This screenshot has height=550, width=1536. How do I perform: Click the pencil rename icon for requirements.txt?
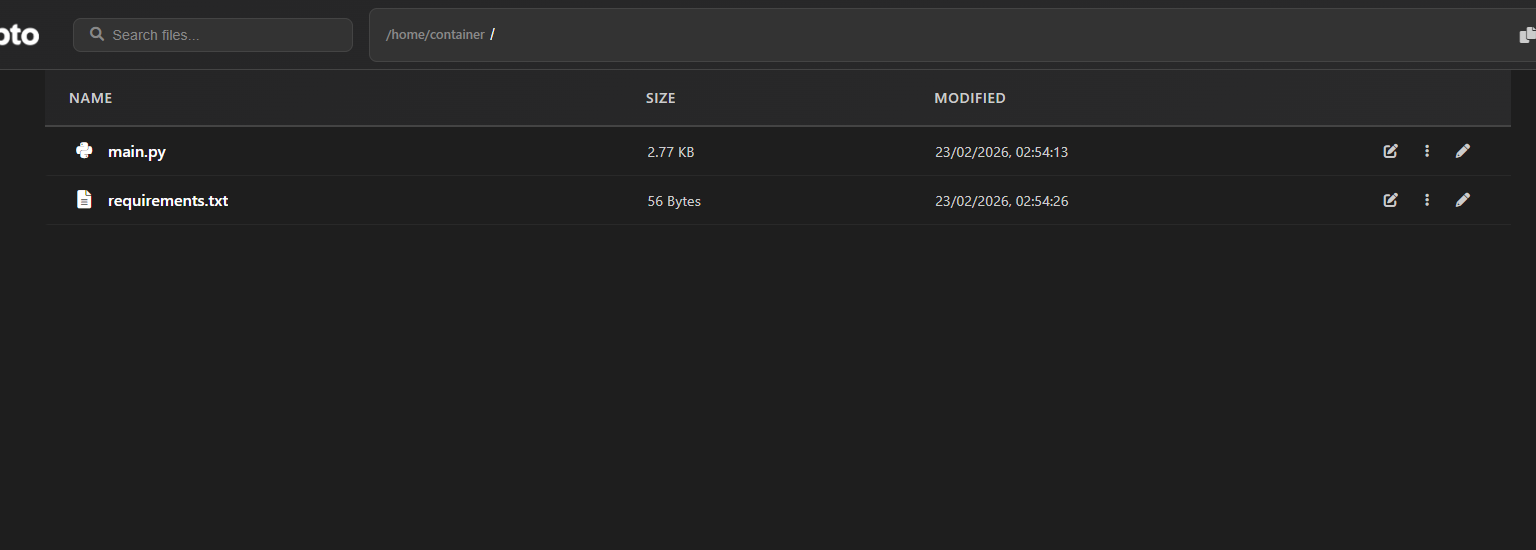point(1463,200)
